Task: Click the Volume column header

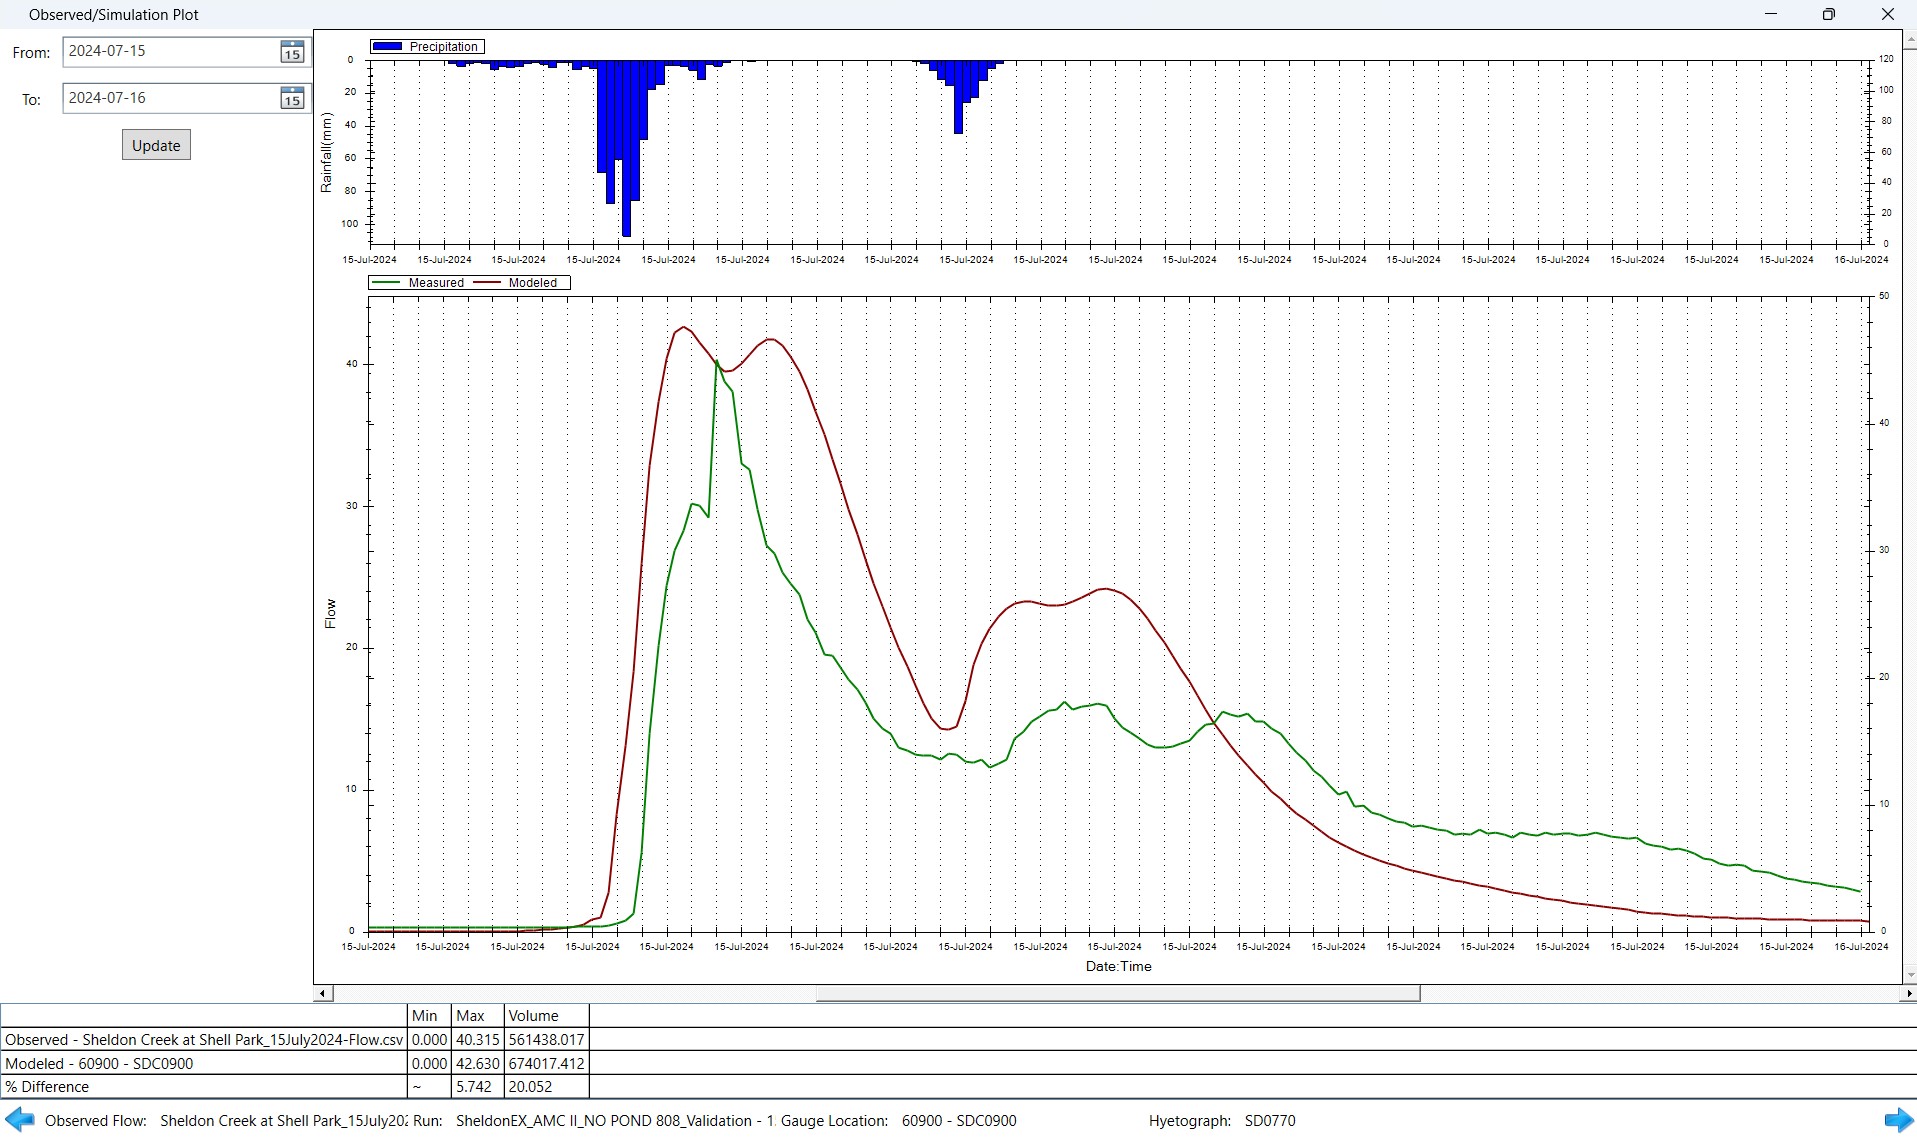Action: click(x=546, y=1016)
